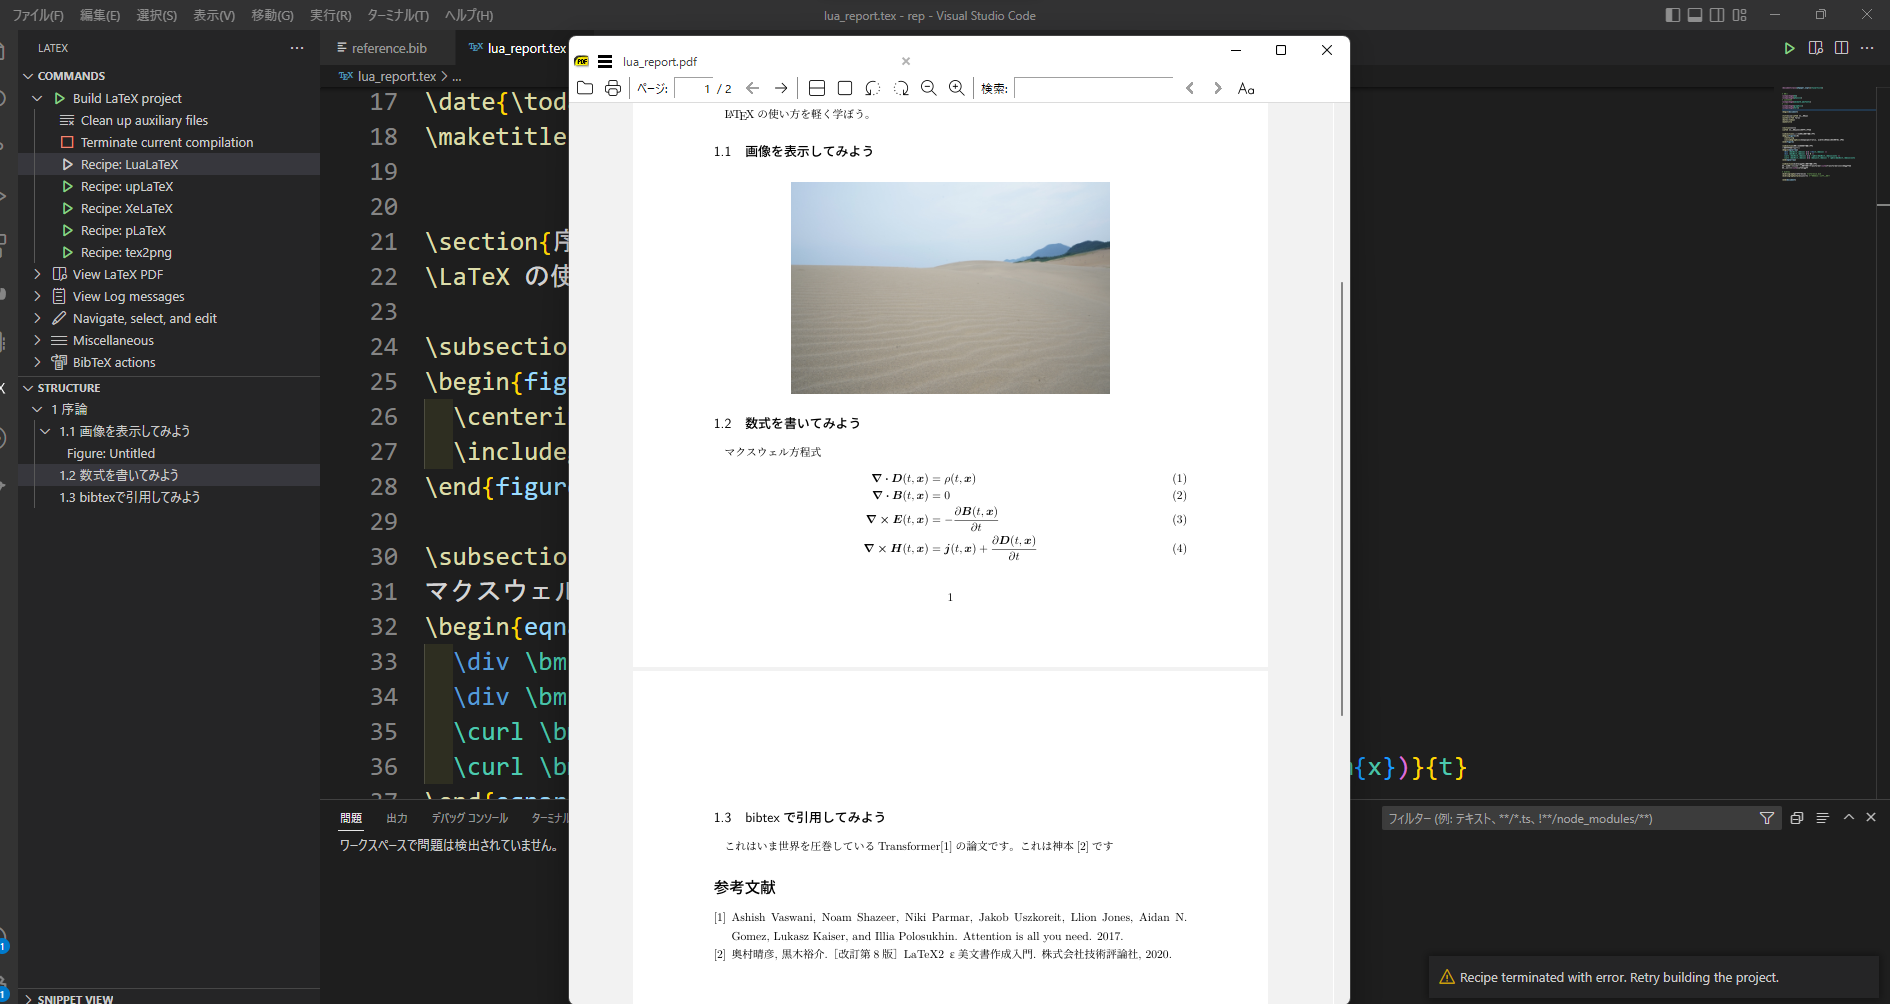
Task: Toggle primary side bar visibility
Action: point(1673,15)
